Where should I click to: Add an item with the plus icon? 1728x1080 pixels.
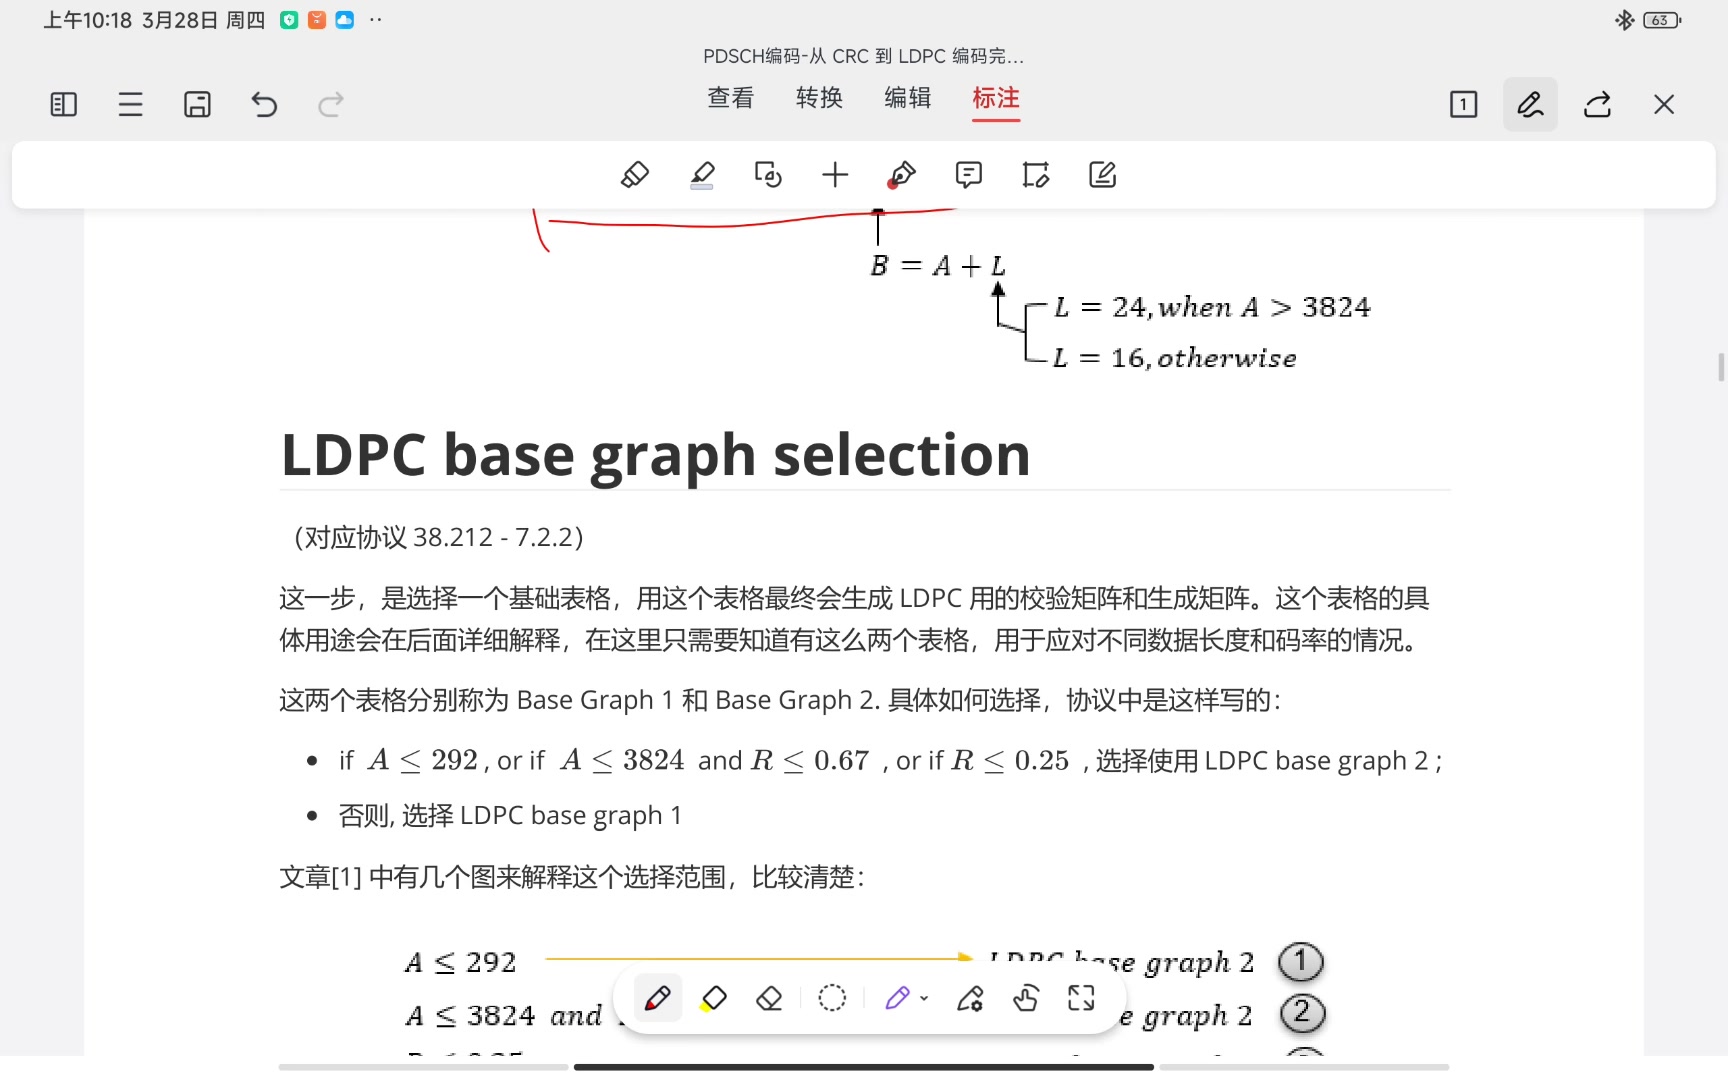coord(835,175)
